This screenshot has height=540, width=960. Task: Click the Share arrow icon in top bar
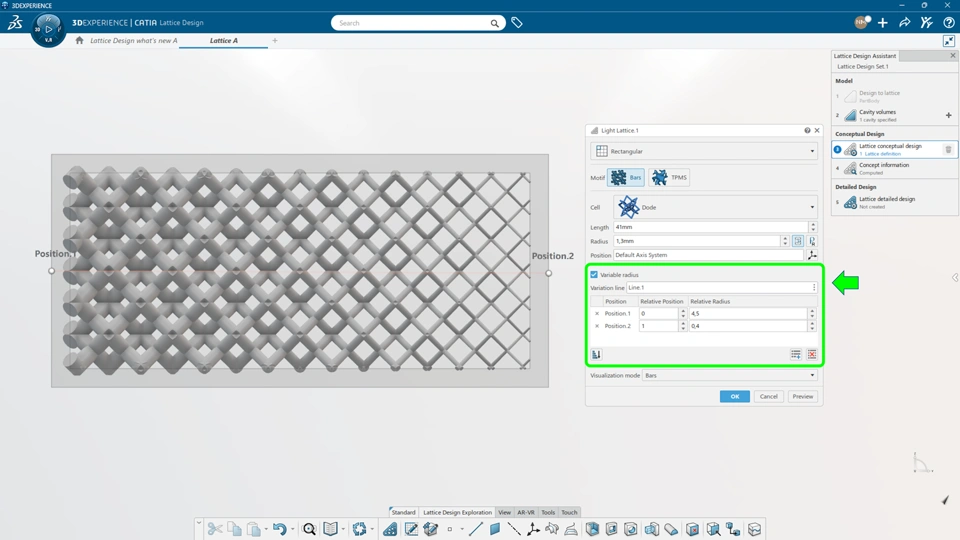[904, 23]
